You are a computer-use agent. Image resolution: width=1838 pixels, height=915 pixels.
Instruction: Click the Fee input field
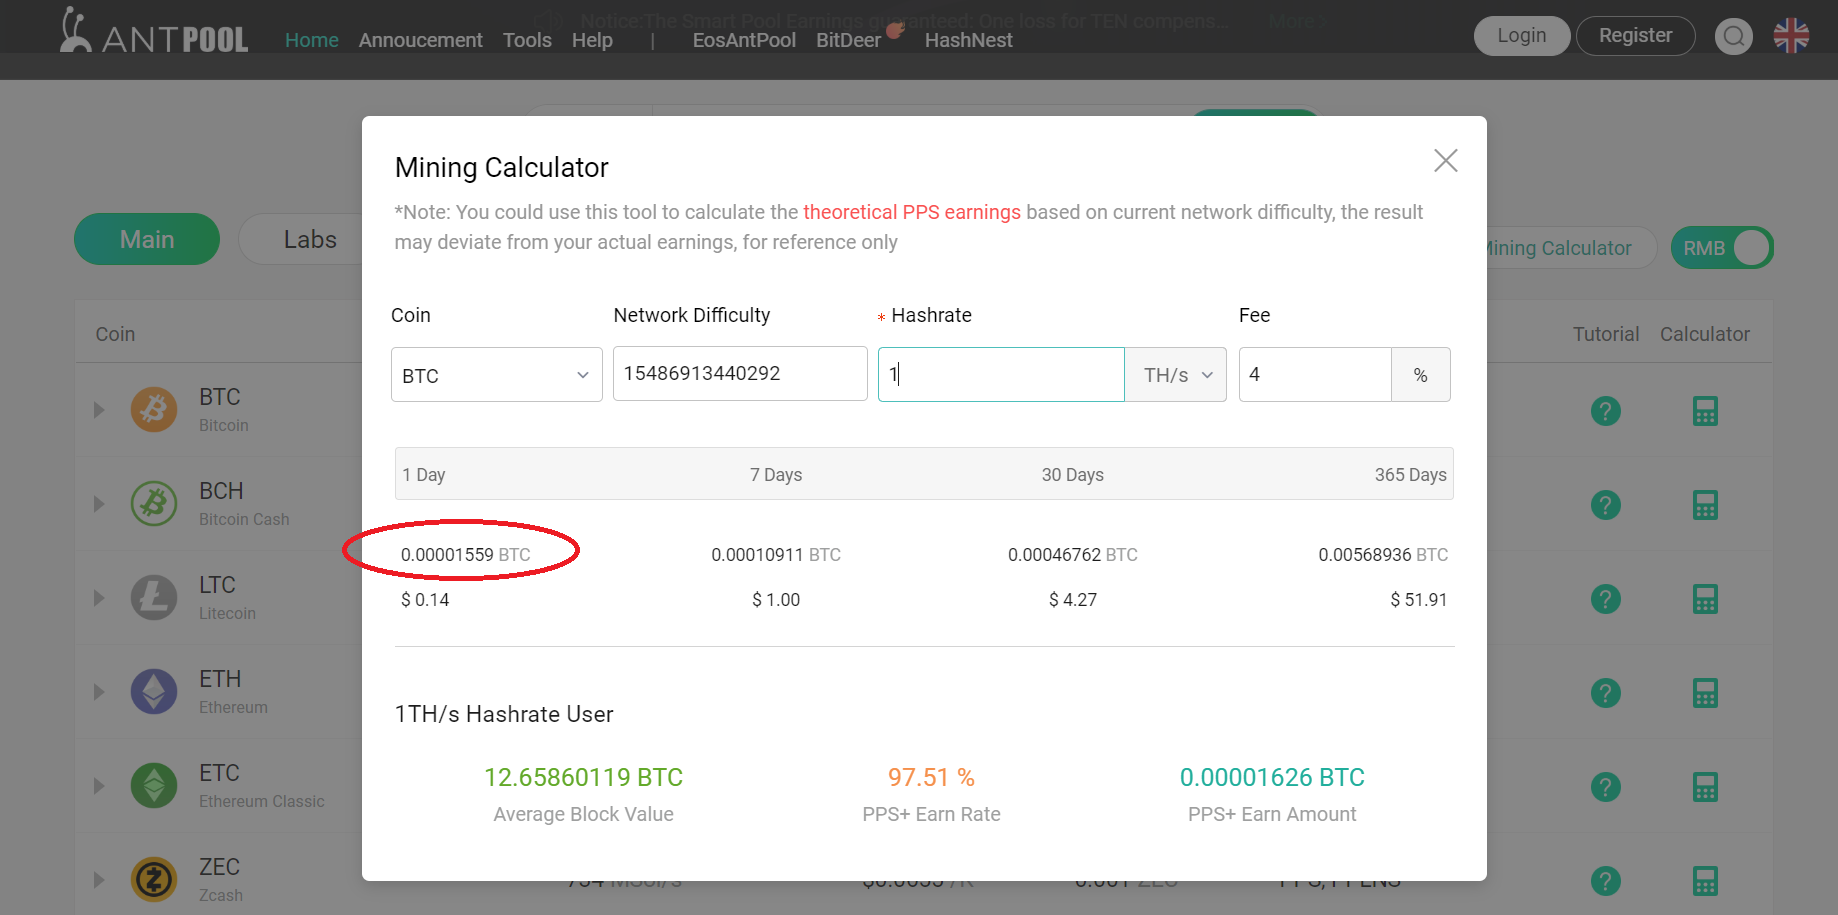coord(1315,375)
